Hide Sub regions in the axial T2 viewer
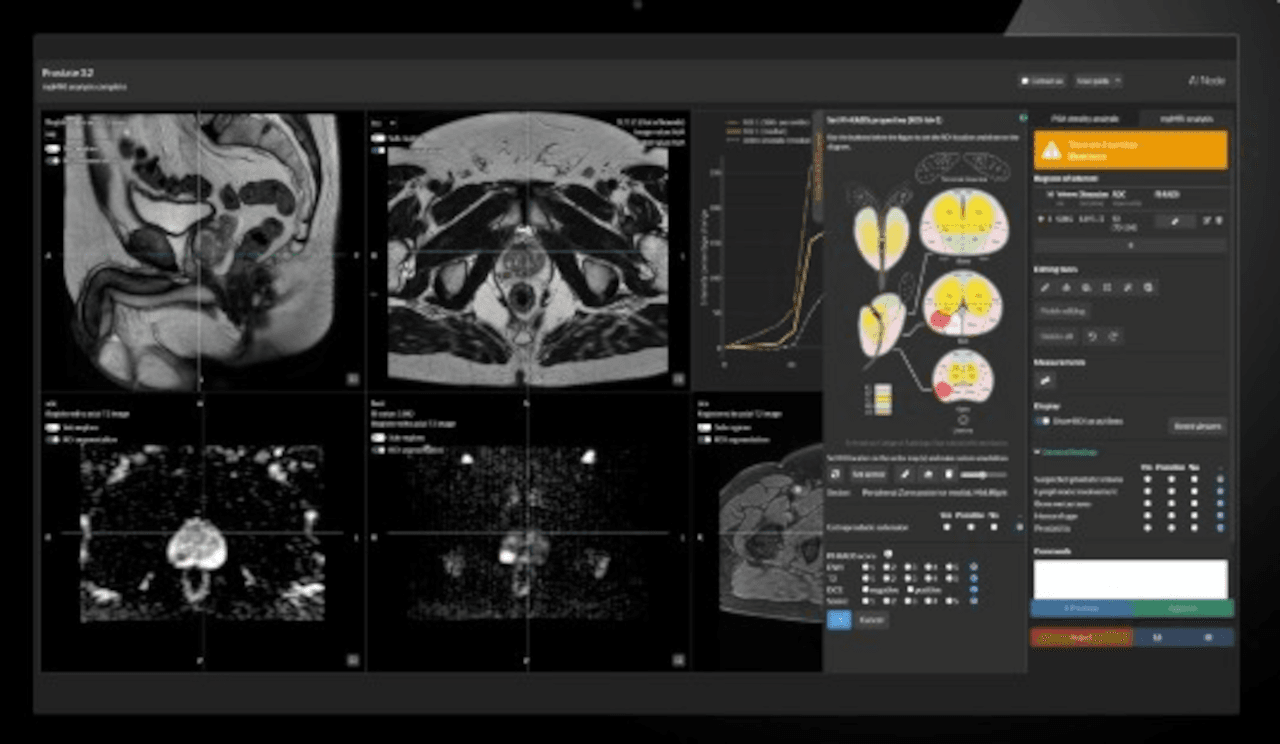 tap(379, 138)
